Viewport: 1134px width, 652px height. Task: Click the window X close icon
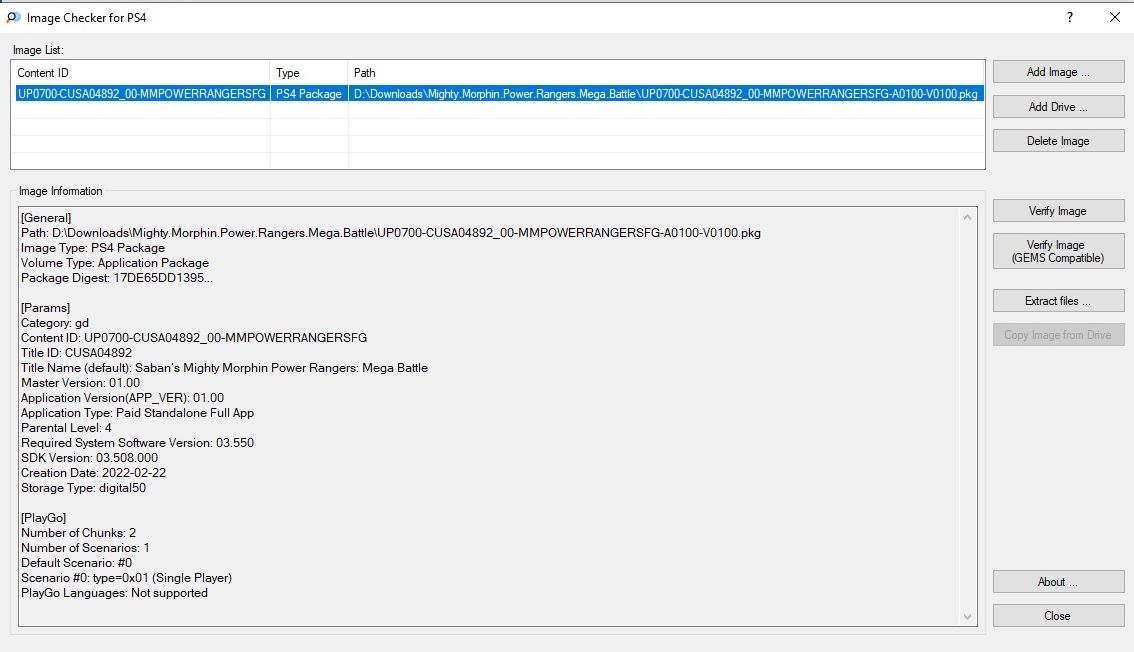click(x=1114, y=17)
